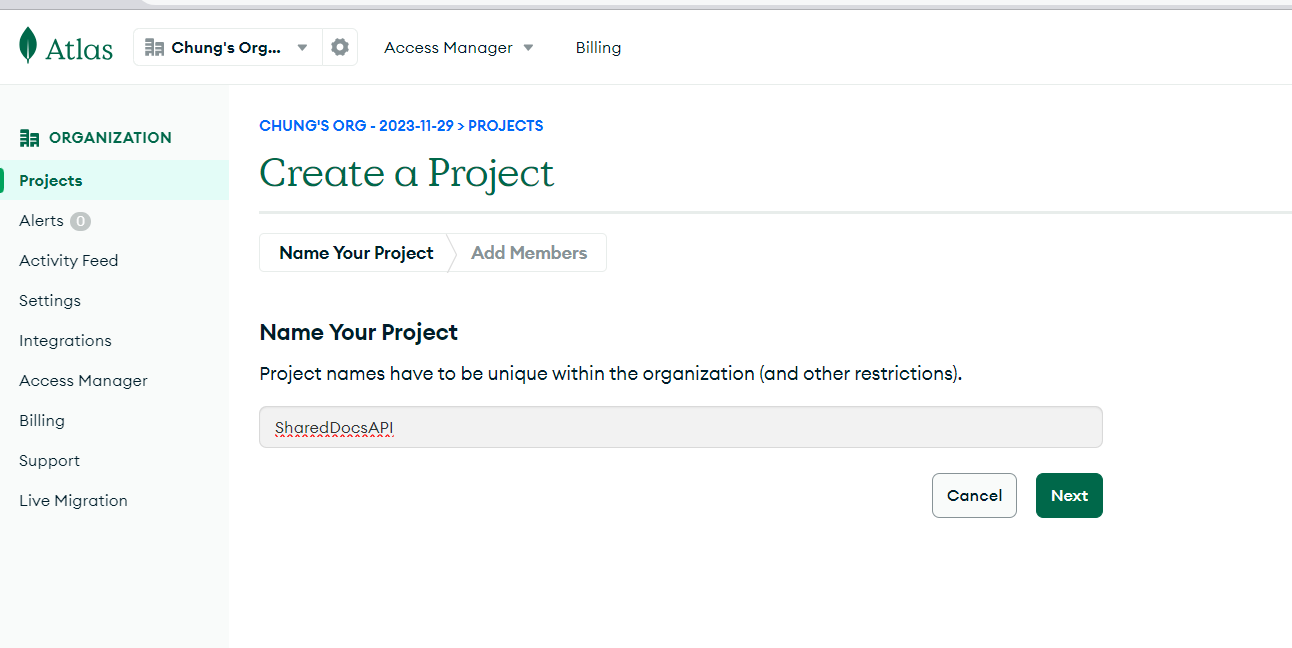
Task: Click the Next button
Action: [1069, 495]
